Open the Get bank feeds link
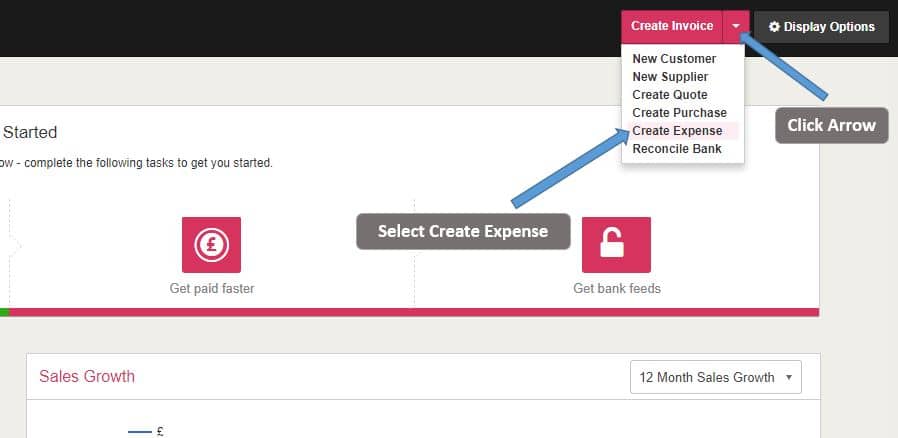 click(x=616, y=289)
